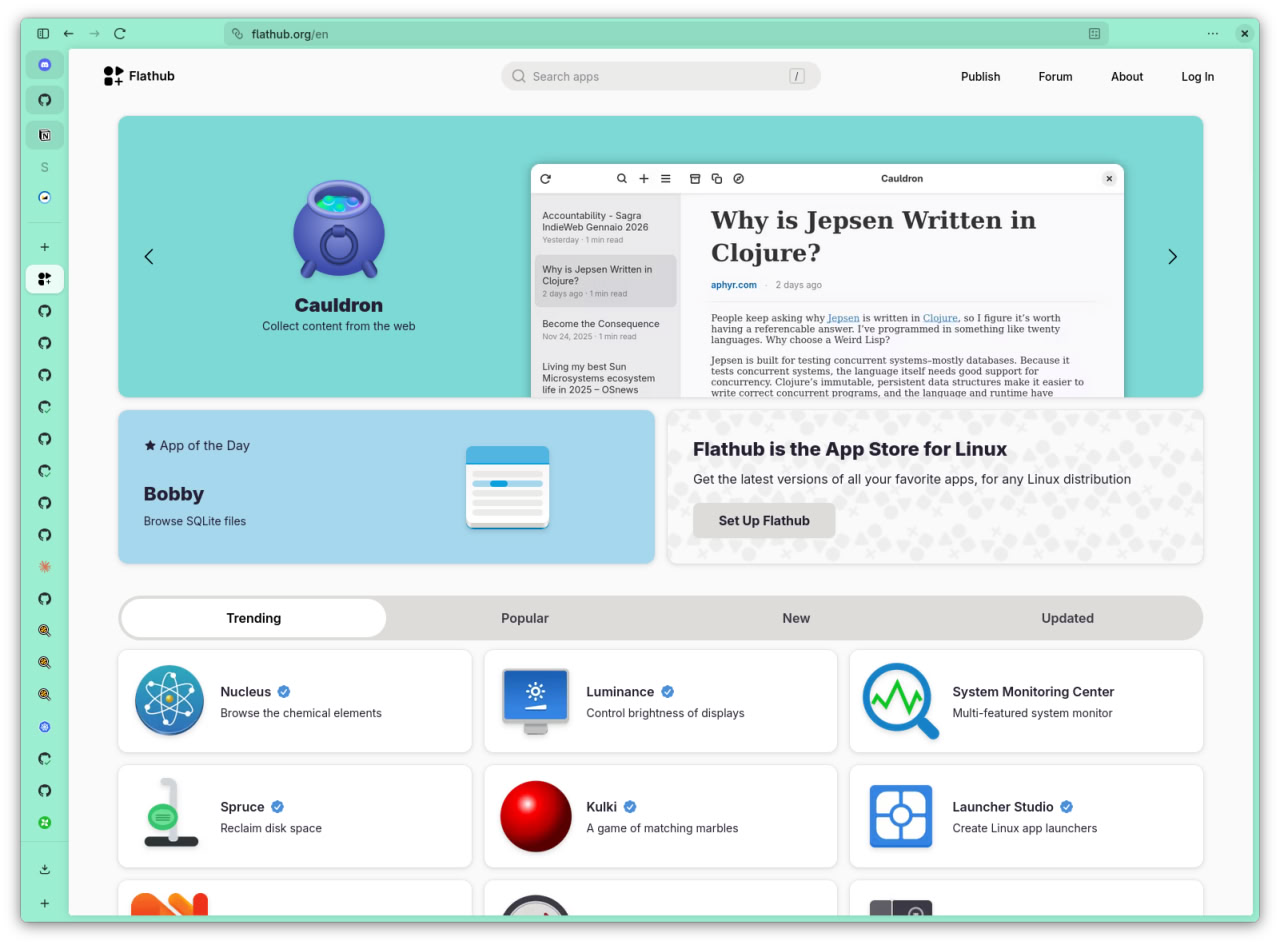Click the aphyr.com source link
The height and width of the screenshot is (945, 1280).
coord(734,285)
